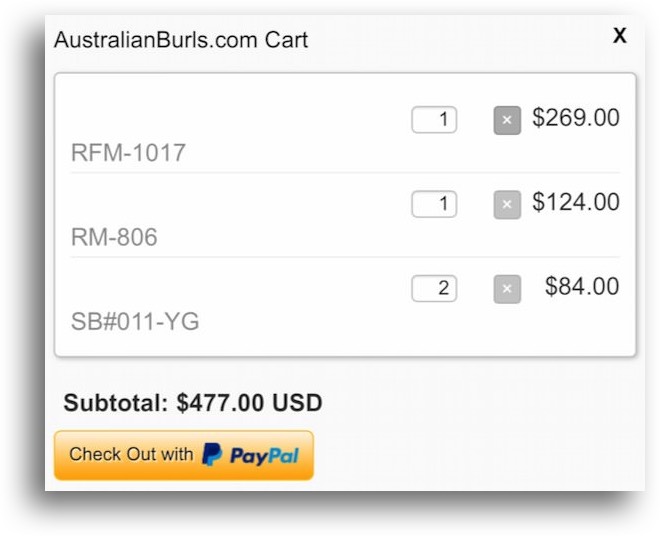Delete the SB#011-YG item
The height and width of the screenshot is (536, 660).
(x=507, y=289)
